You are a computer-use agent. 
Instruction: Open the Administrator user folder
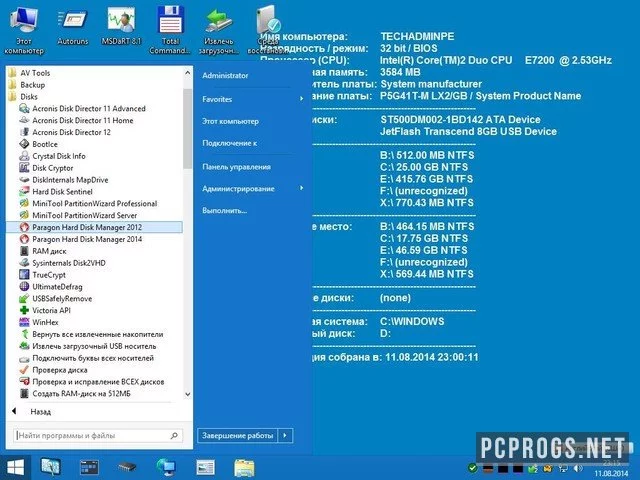(x=225, y=76)
